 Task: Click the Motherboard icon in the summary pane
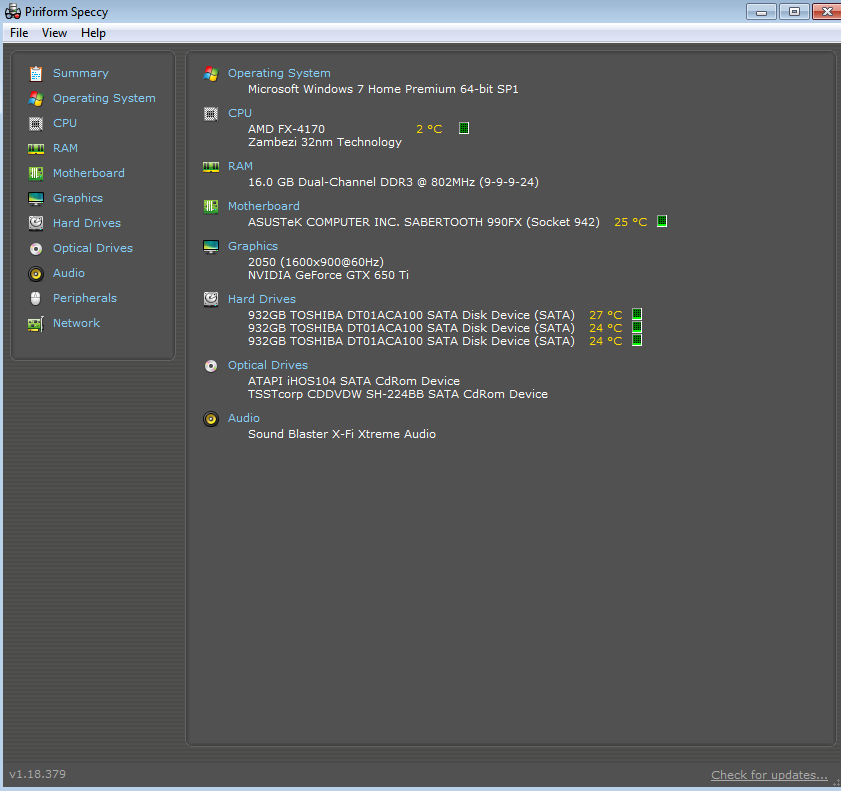tap(211, 206)
